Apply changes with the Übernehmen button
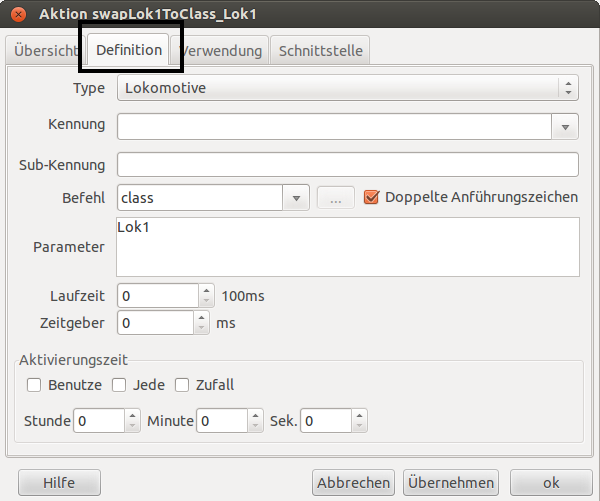 (451, 483)
